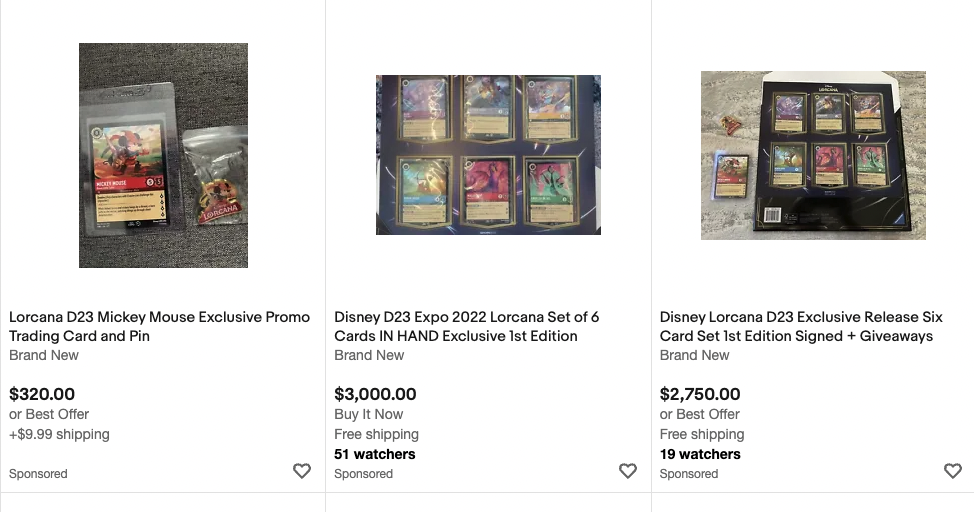This screenshot has height=512, width=974.
Task: Click the 19 watchers label
Action: coord(700,454)
